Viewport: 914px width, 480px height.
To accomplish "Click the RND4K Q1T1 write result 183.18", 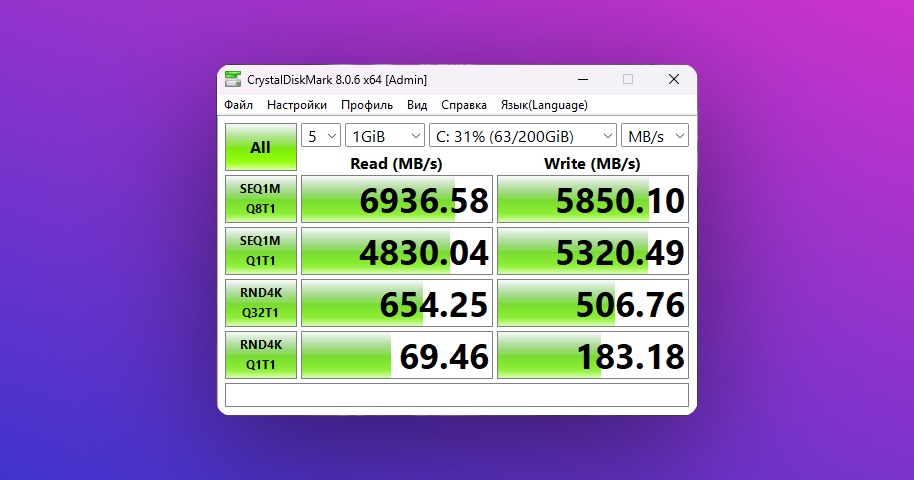I will pos(593,355).
